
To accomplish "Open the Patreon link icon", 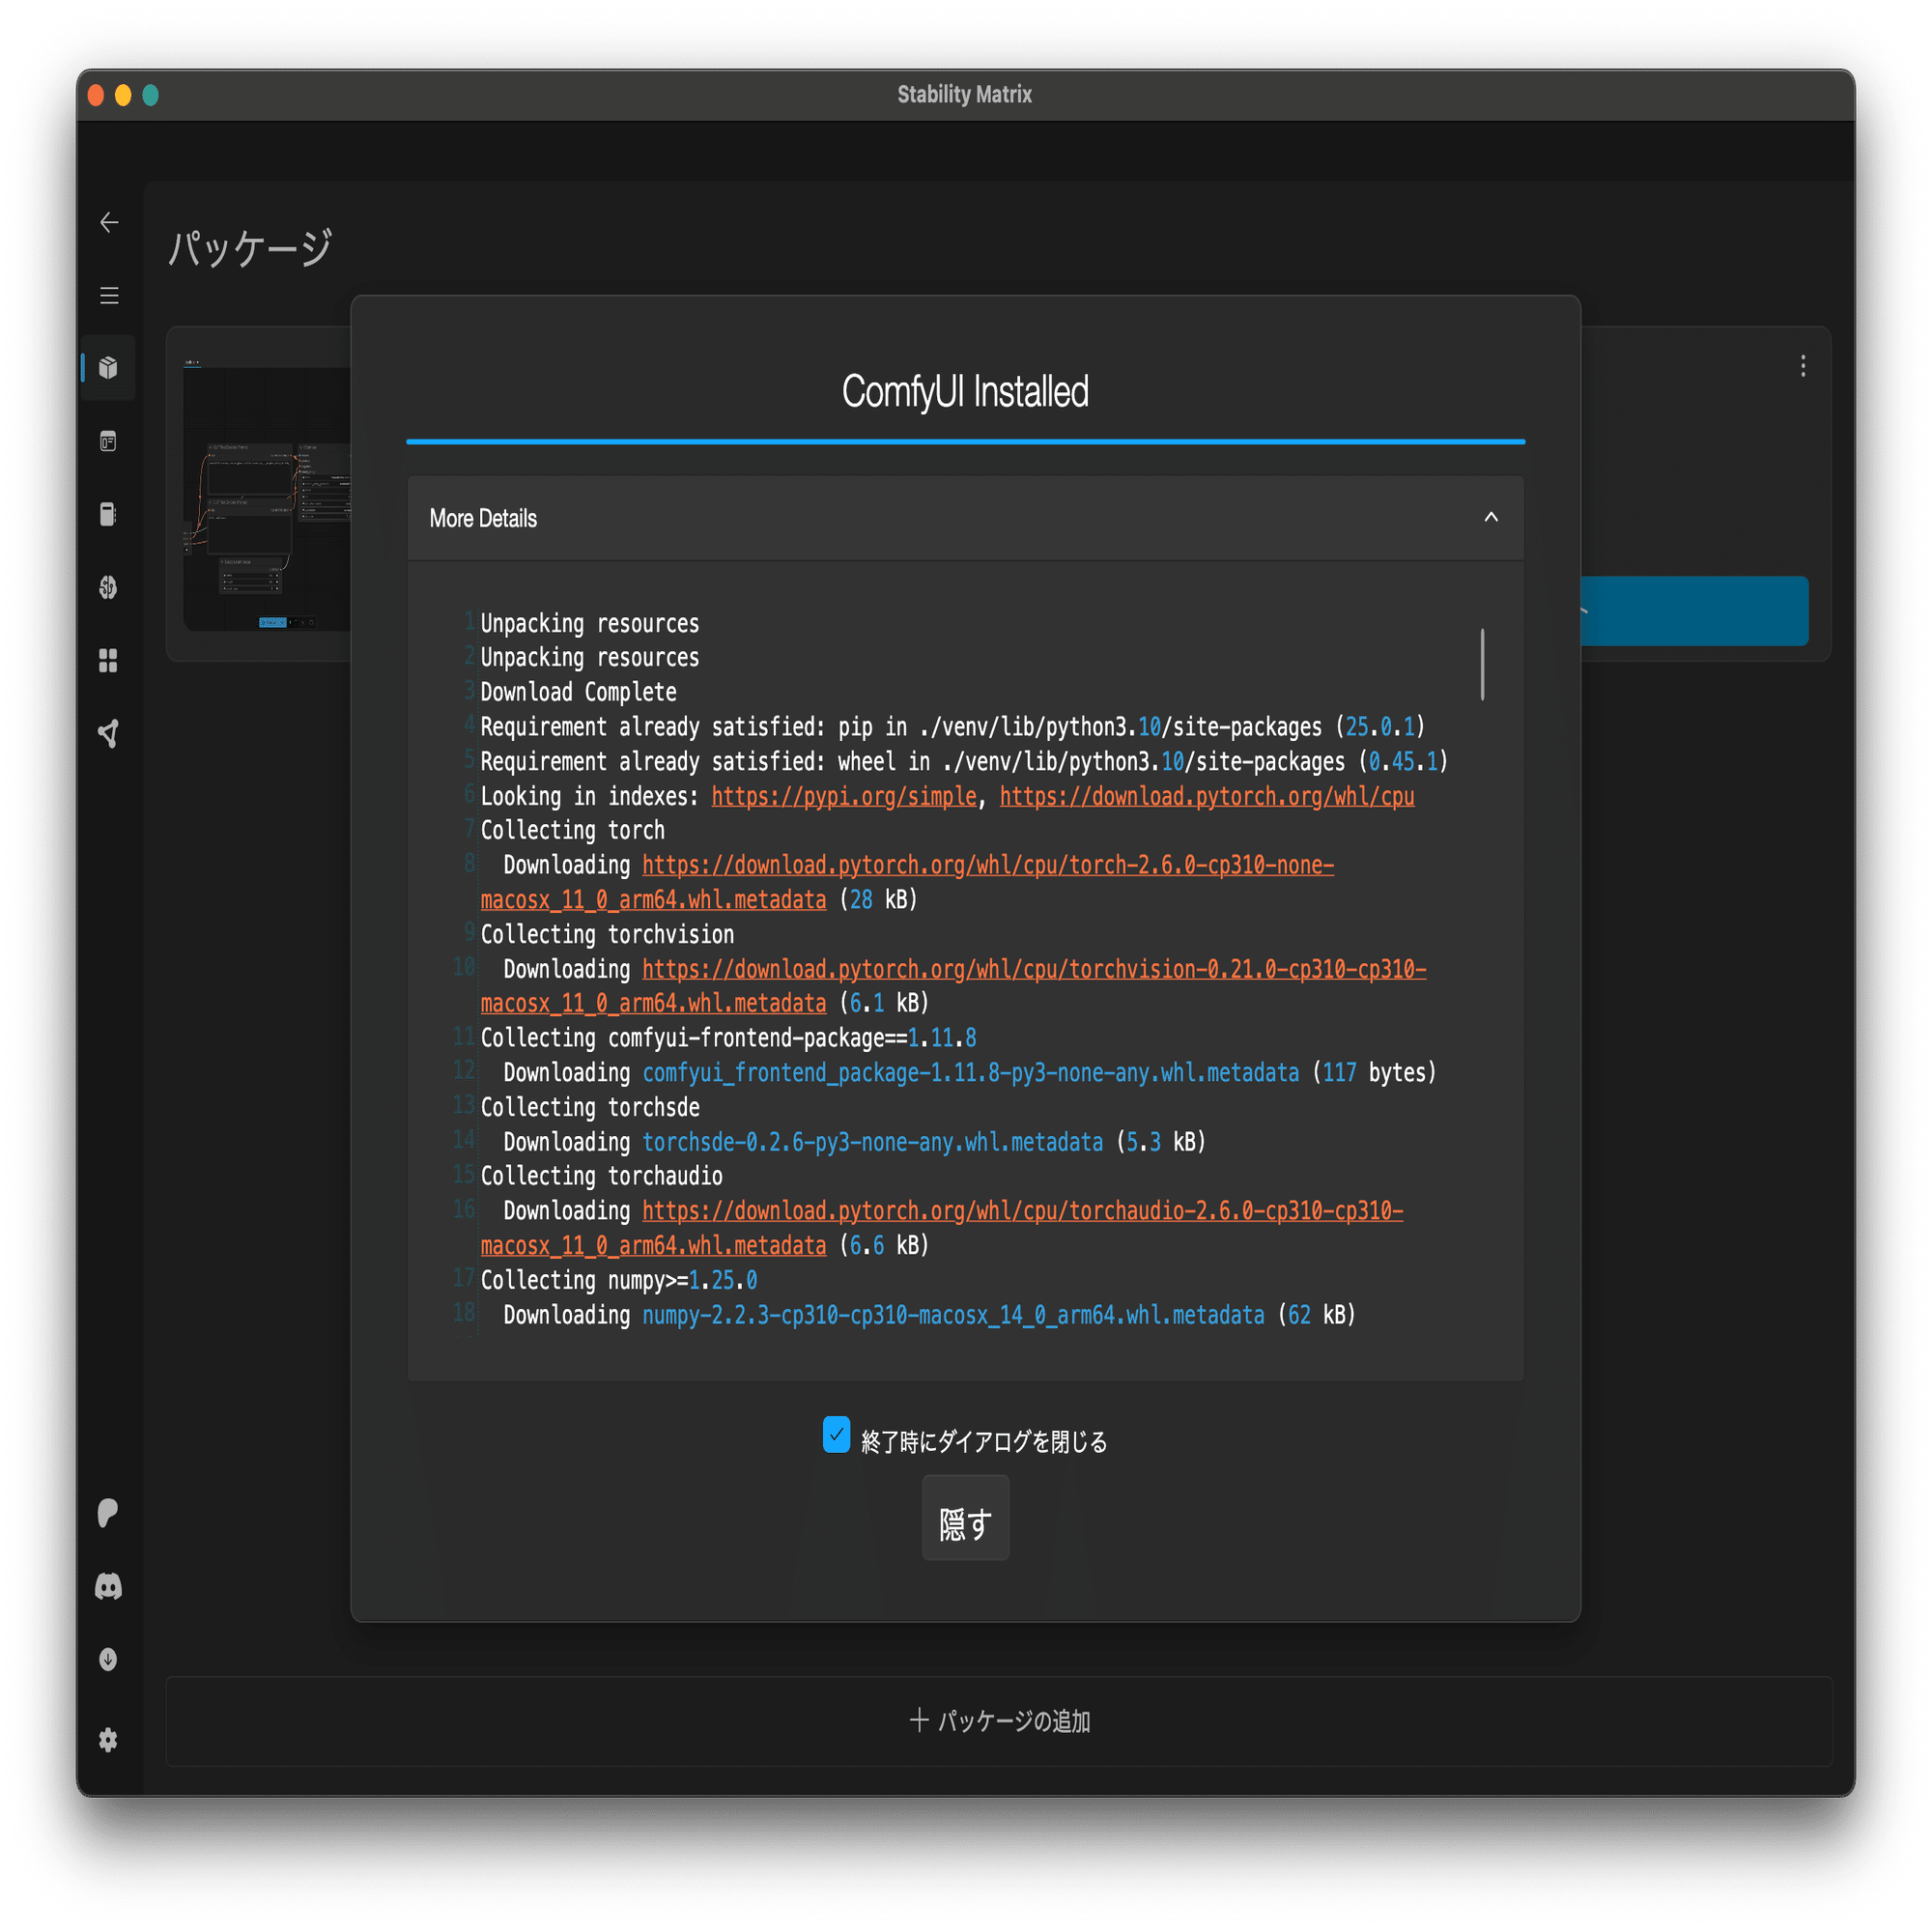I will coord(109,1512).
